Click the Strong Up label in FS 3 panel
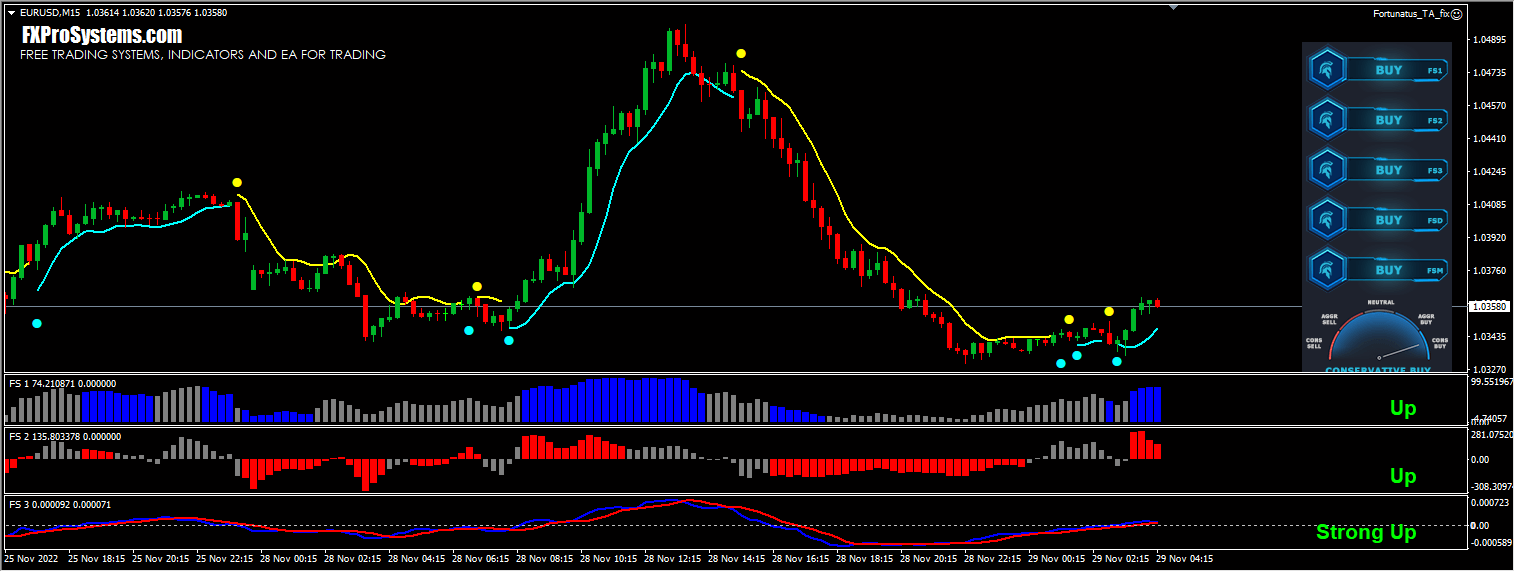The width and height of the screenshot is (1515, 572). coord(1365,532)
